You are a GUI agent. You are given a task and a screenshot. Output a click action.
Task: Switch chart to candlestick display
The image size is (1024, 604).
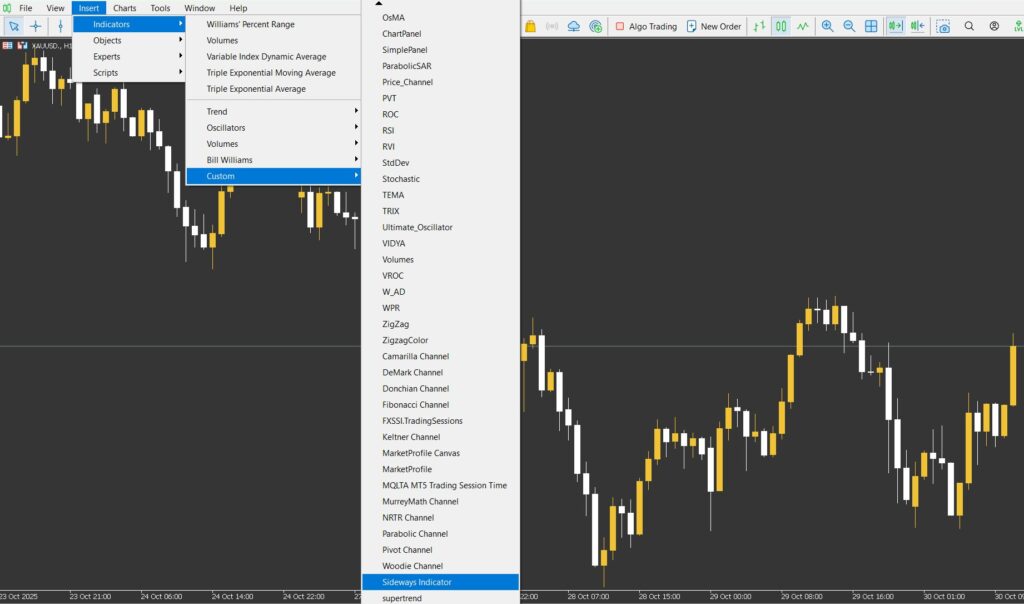click(x=781, y=26)
